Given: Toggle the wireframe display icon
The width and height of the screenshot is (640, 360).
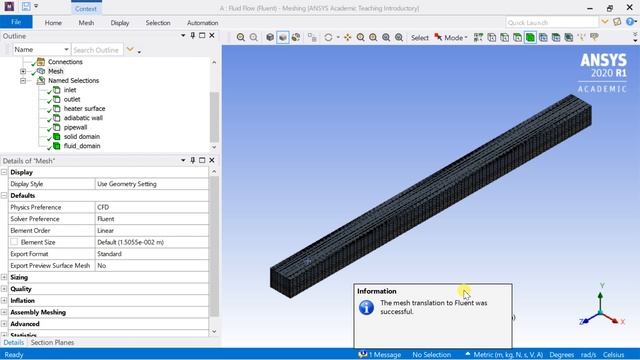Looking at the screenshot, I should pos(282,37).
